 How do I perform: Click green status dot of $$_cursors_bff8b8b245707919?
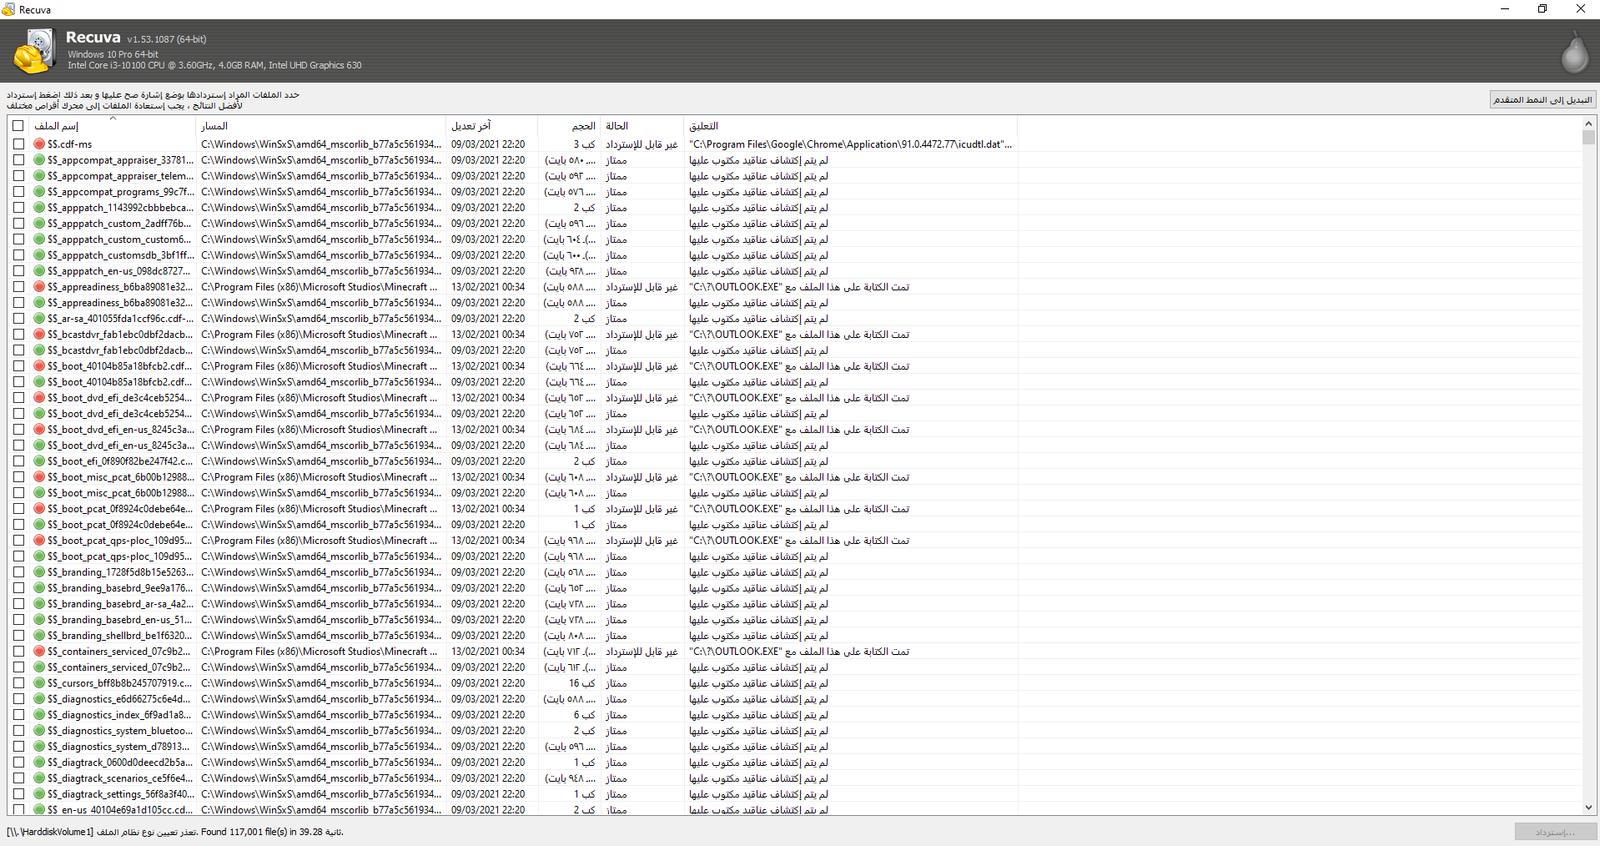[40, 683]
